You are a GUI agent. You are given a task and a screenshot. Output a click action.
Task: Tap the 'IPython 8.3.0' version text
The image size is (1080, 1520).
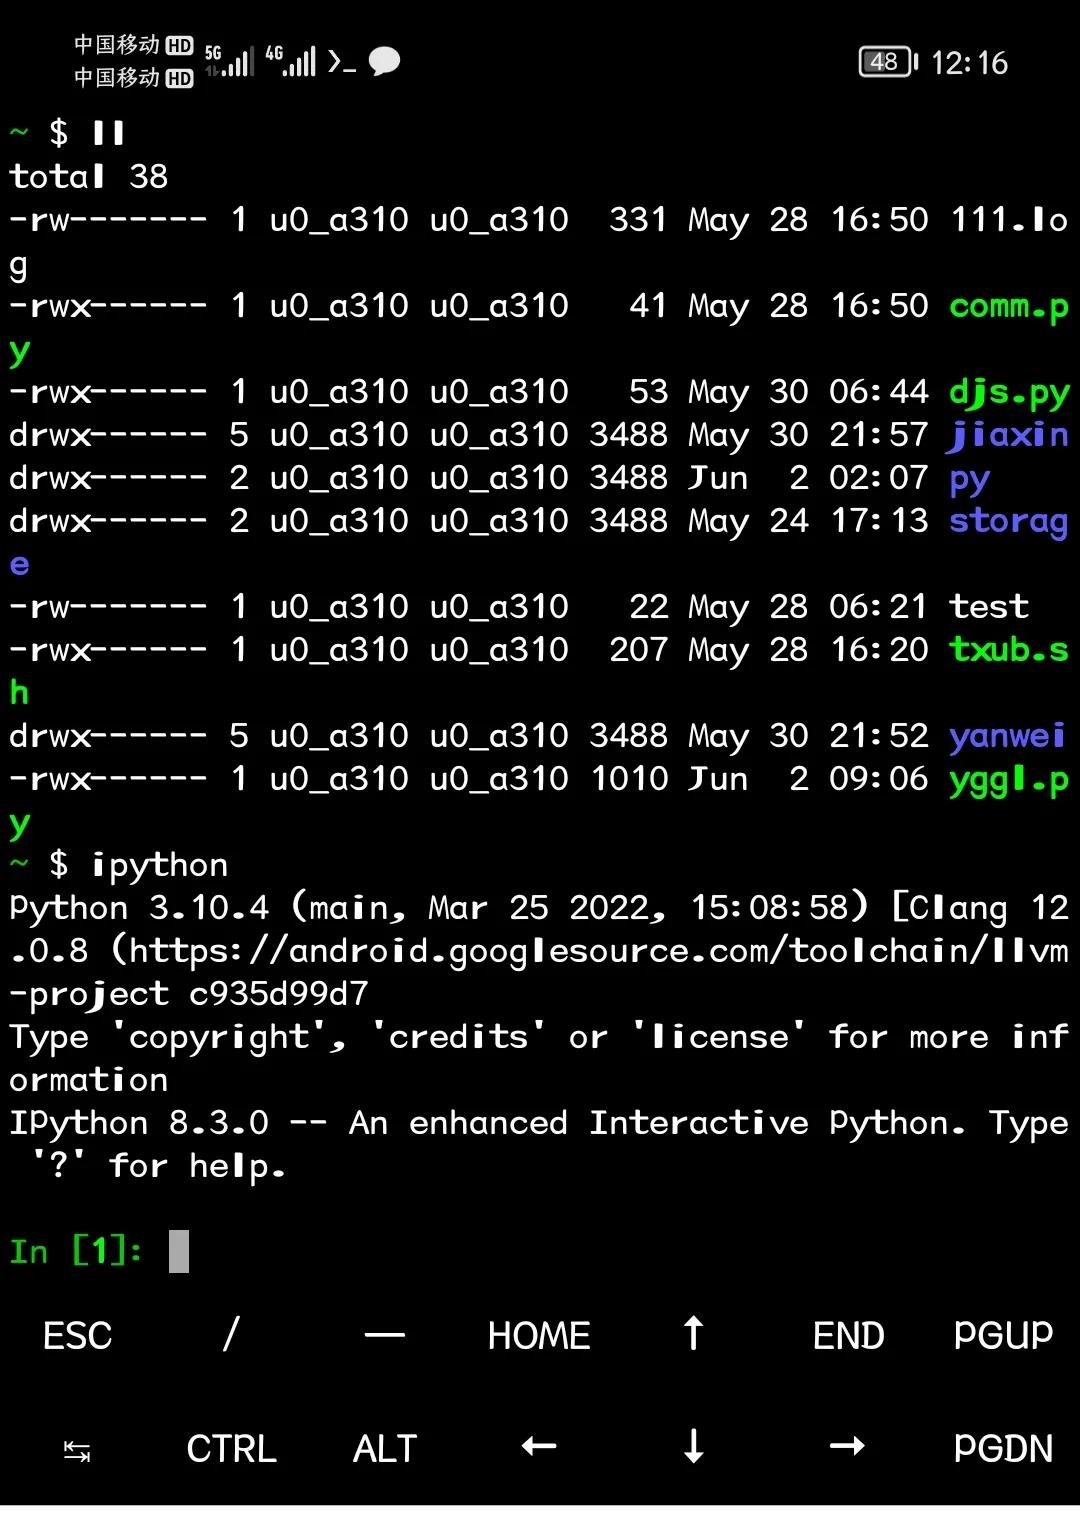coord(139,1123)
